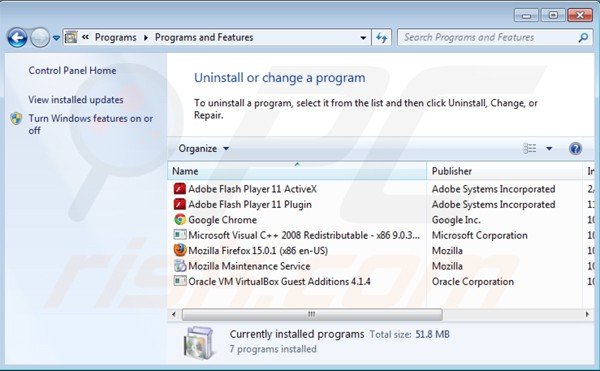Click horizontal scrollbar left arrow

pos(174,314)
